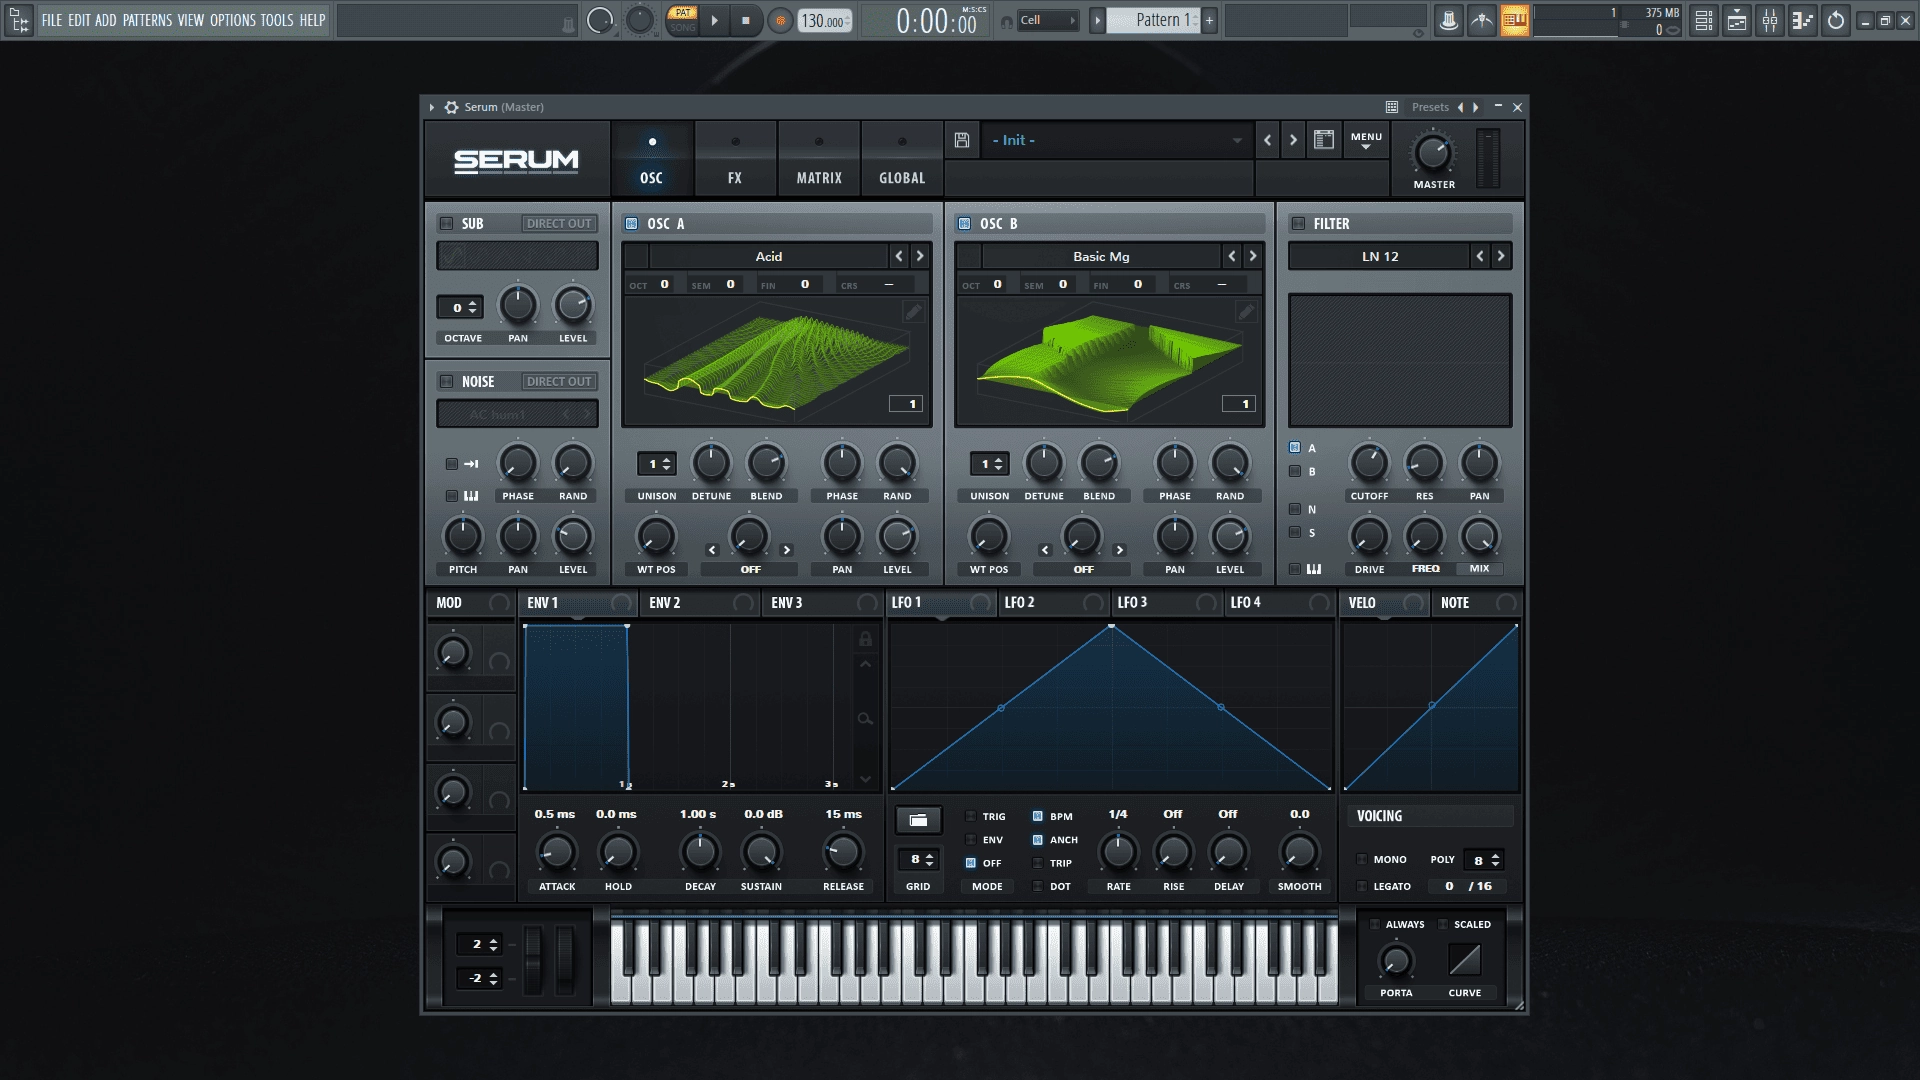Click SUB DIRECT OUT button

point(559,224)
